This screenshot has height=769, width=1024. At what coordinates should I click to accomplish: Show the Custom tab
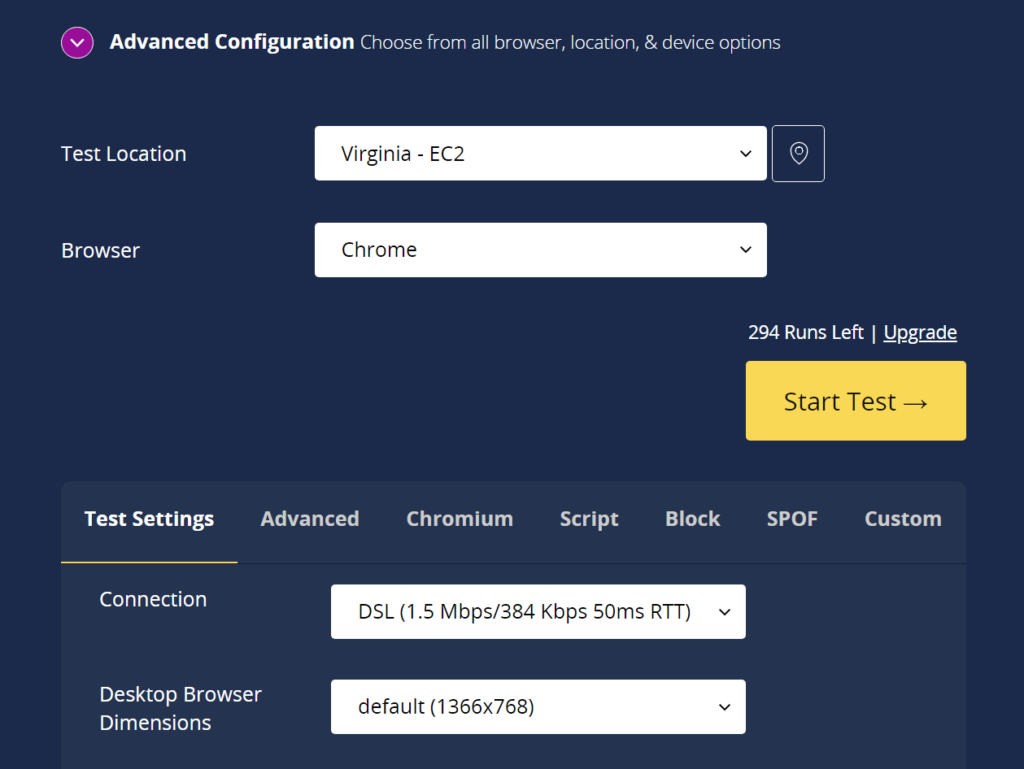click(903, 519)
